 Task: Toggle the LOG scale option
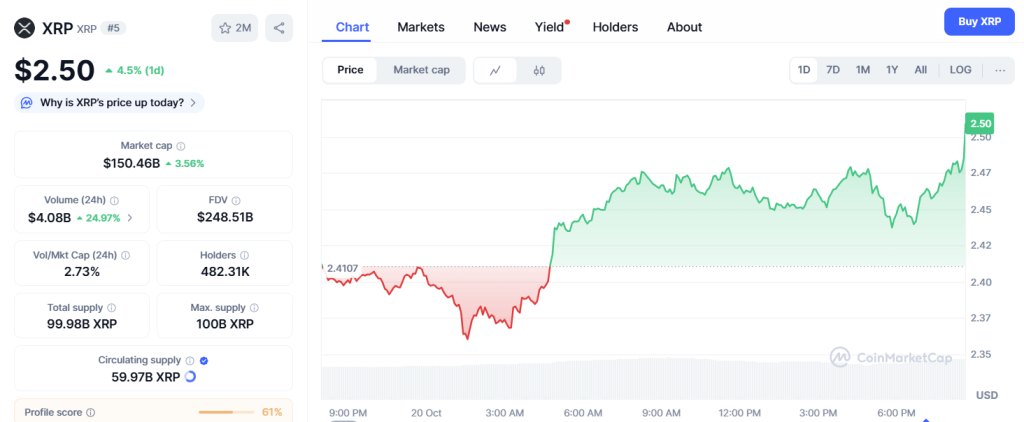tap(960, 70)
